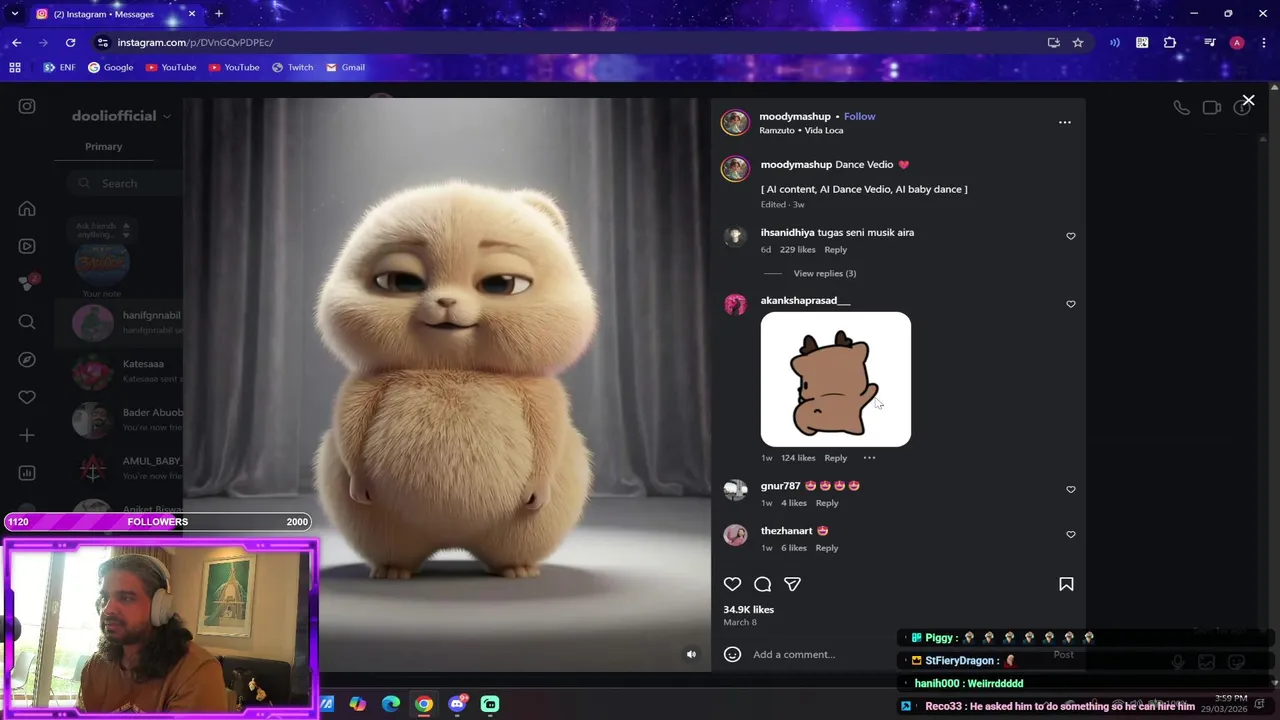The image size is (1280, 720).
Task: Unmute the video with the speaker icon
Action: point(691,654)
